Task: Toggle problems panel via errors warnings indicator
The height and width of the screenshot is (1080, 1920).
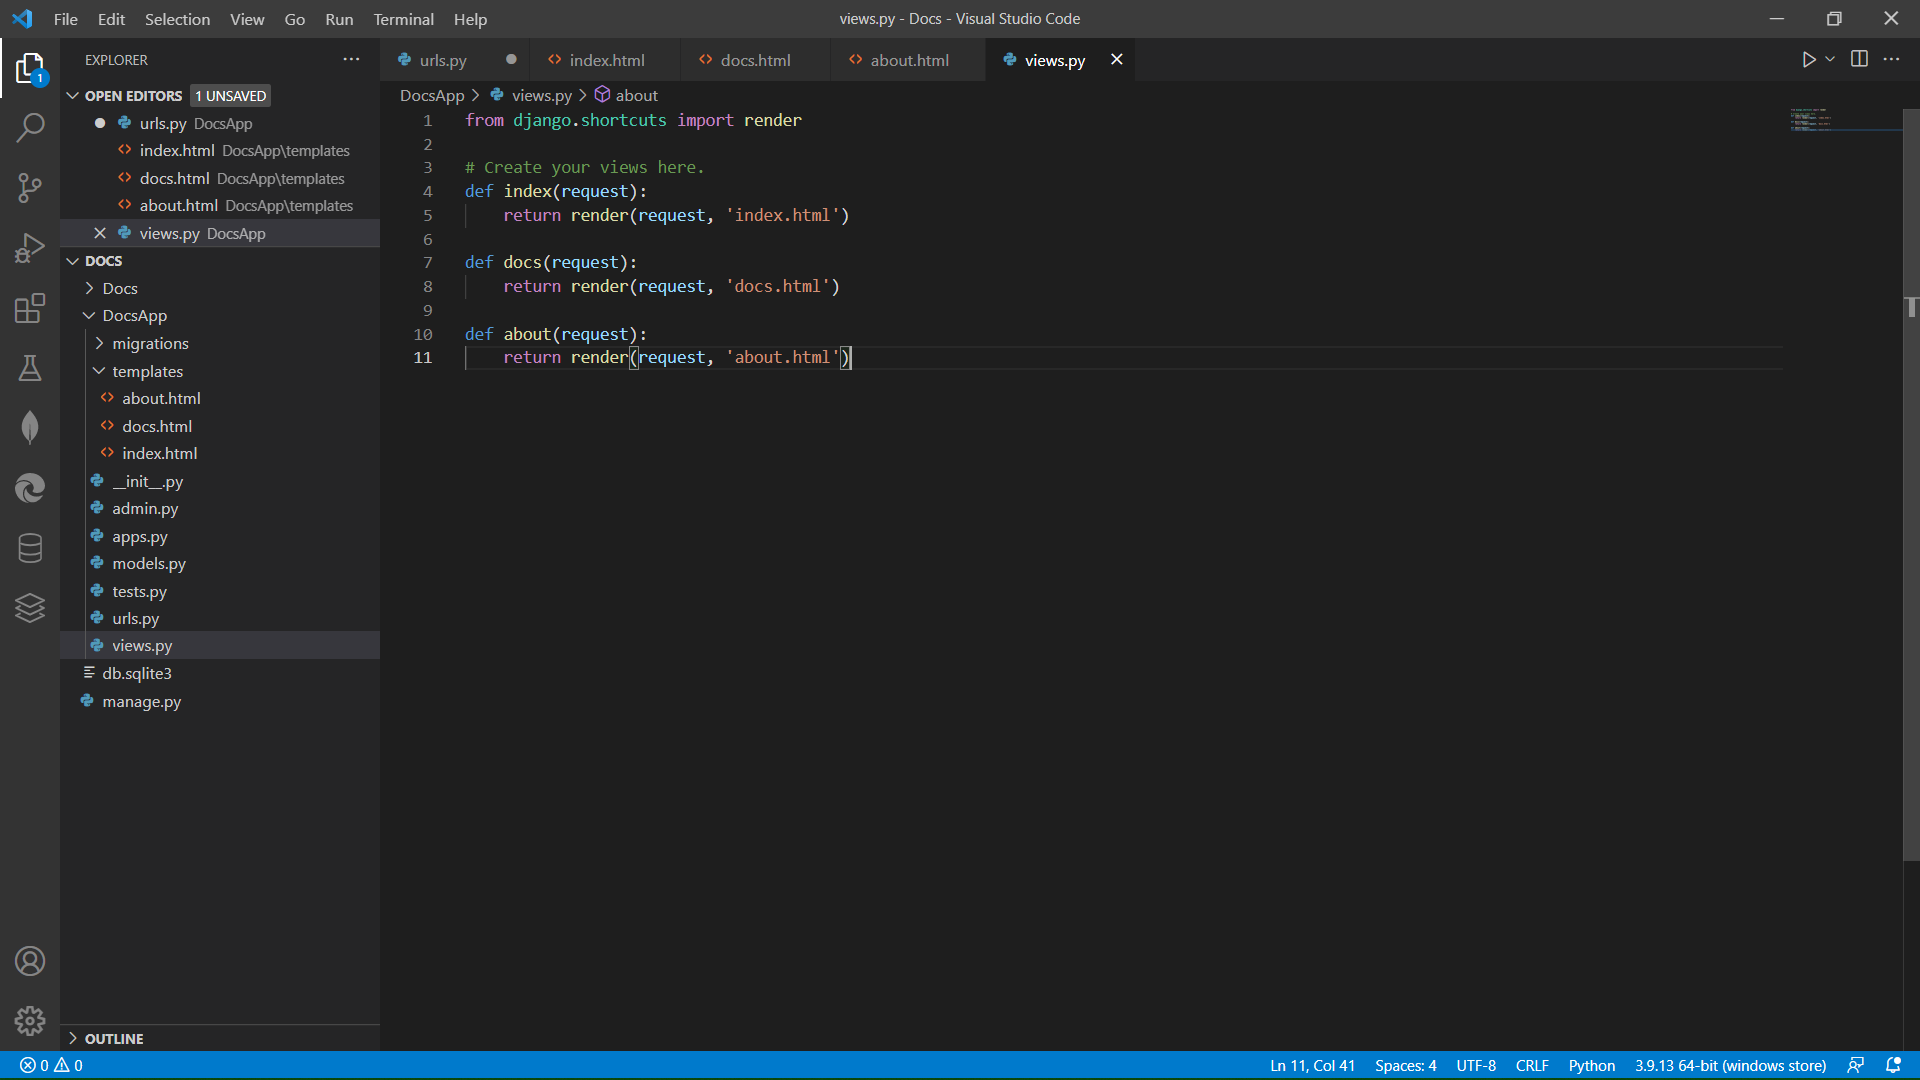Action: (x=52, y=1065)
